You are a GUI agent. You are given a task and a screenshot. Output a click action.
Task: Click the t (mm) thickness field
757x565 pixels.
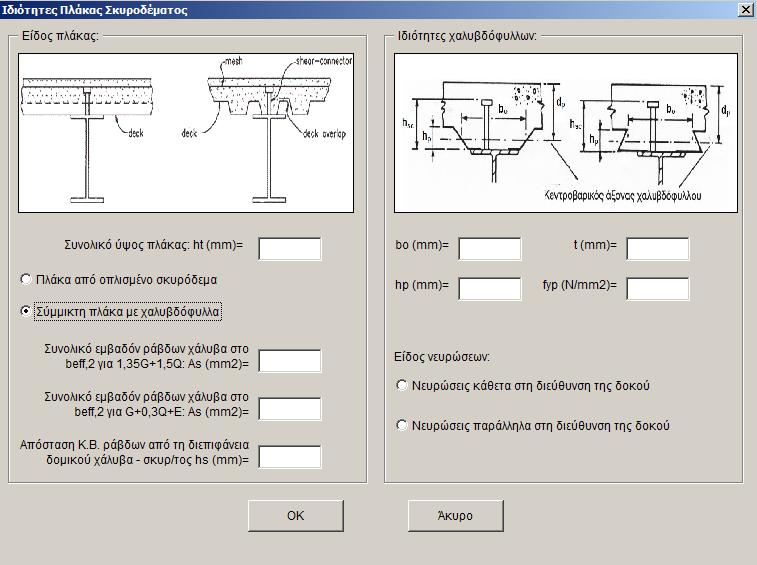point(658,248)
